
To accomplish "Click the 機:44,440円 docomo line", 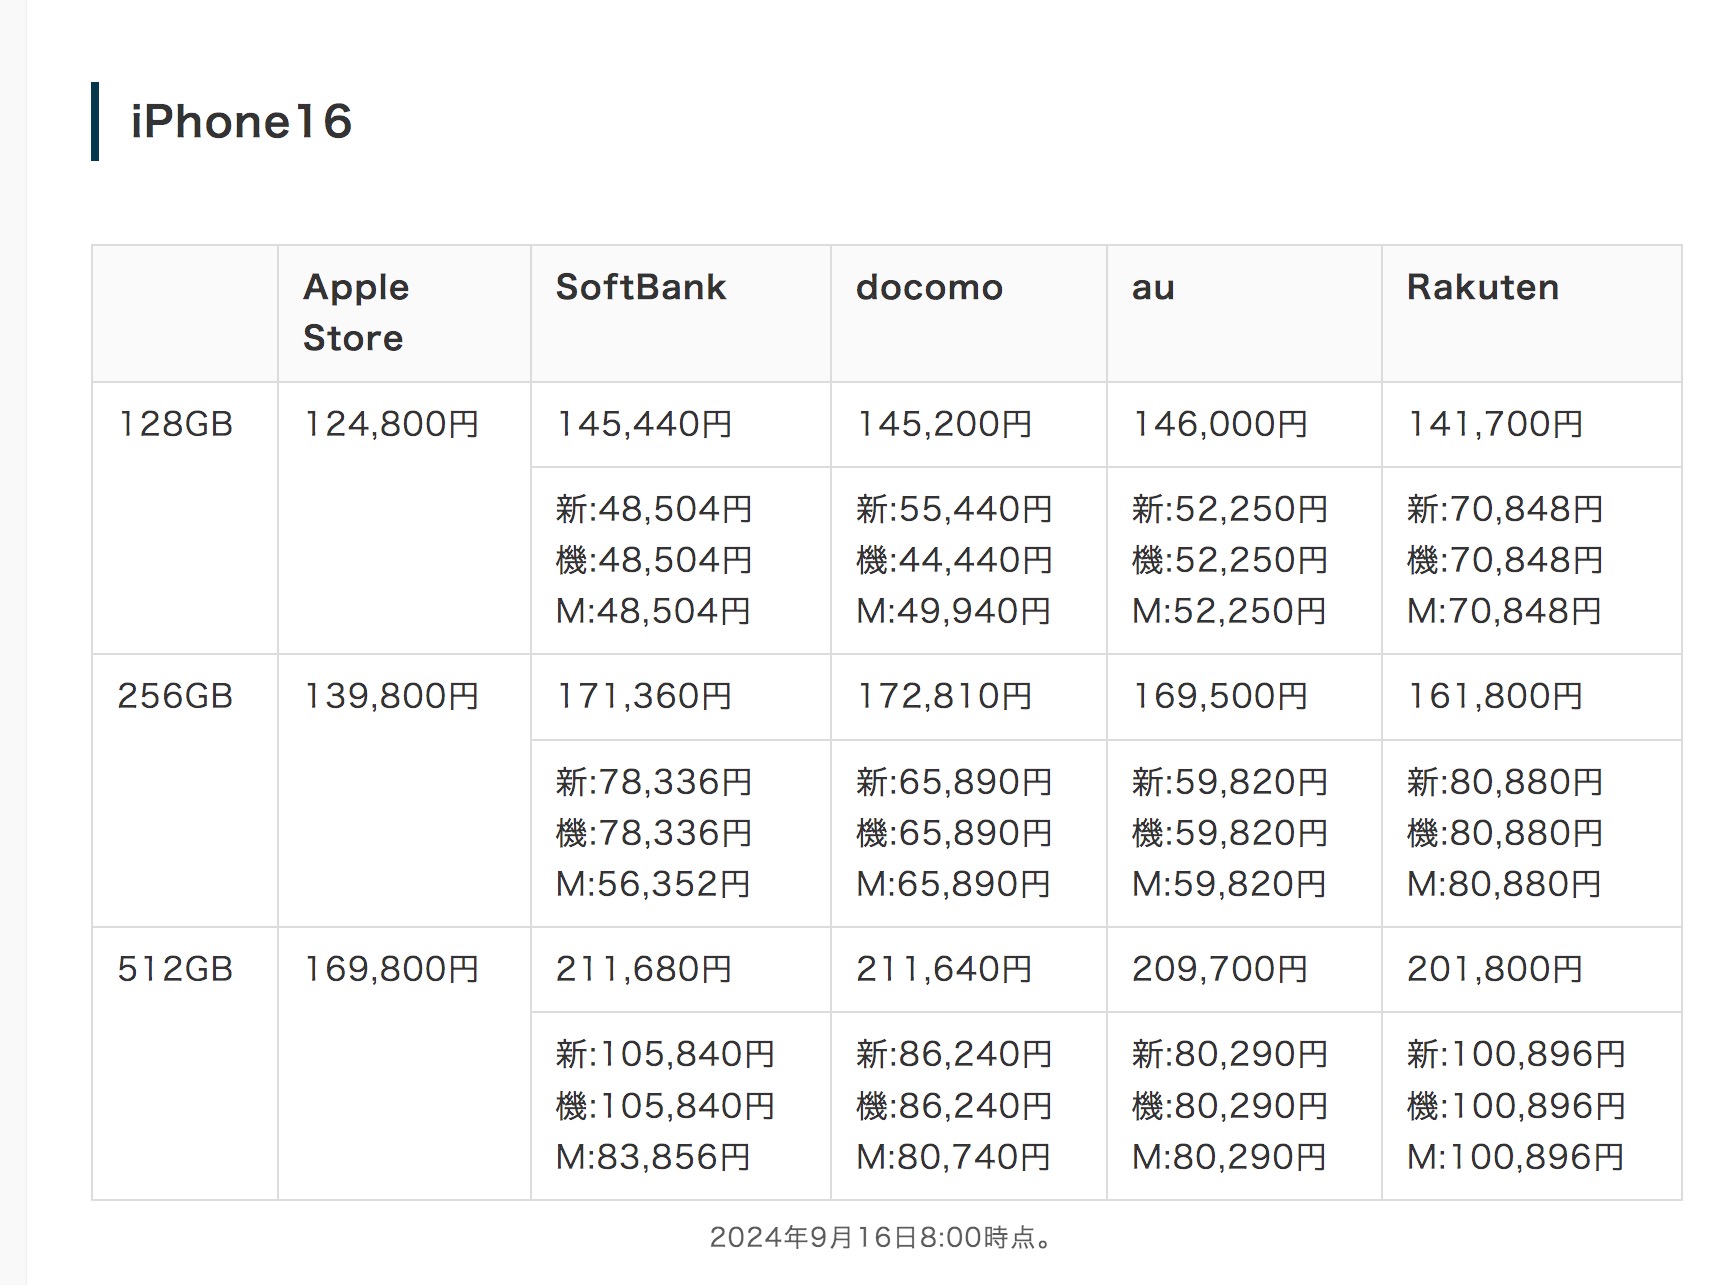I will coord(954,560).
